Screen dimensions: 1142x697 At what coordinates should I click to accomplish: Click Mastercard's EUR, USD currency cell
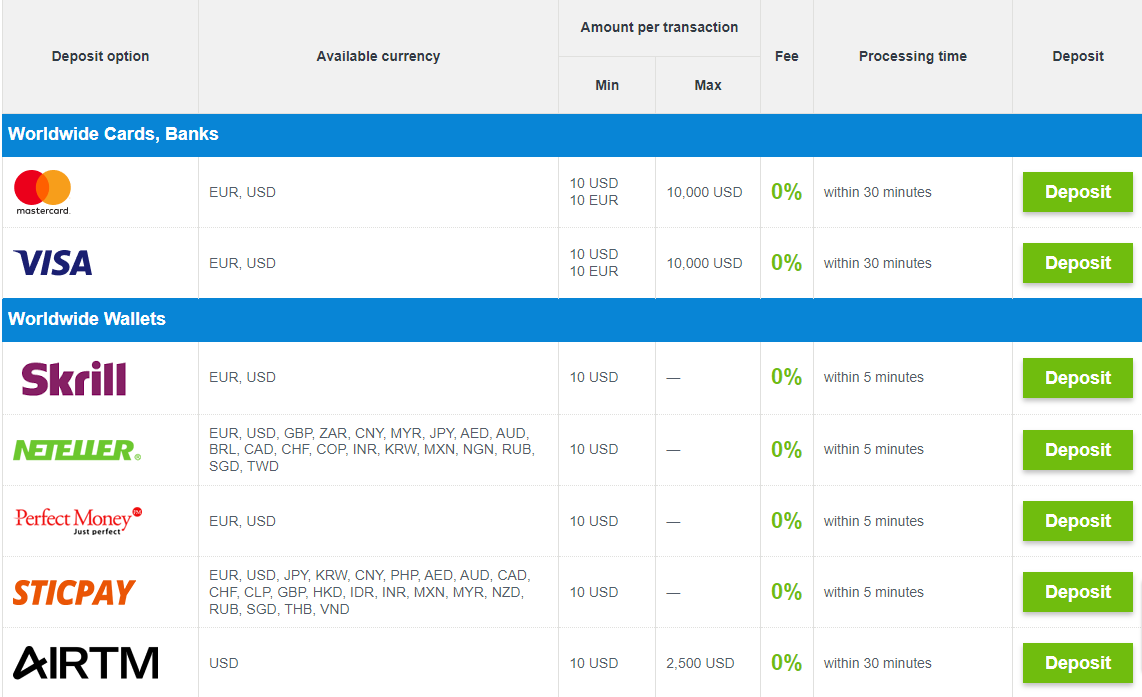tap(242, 192)
